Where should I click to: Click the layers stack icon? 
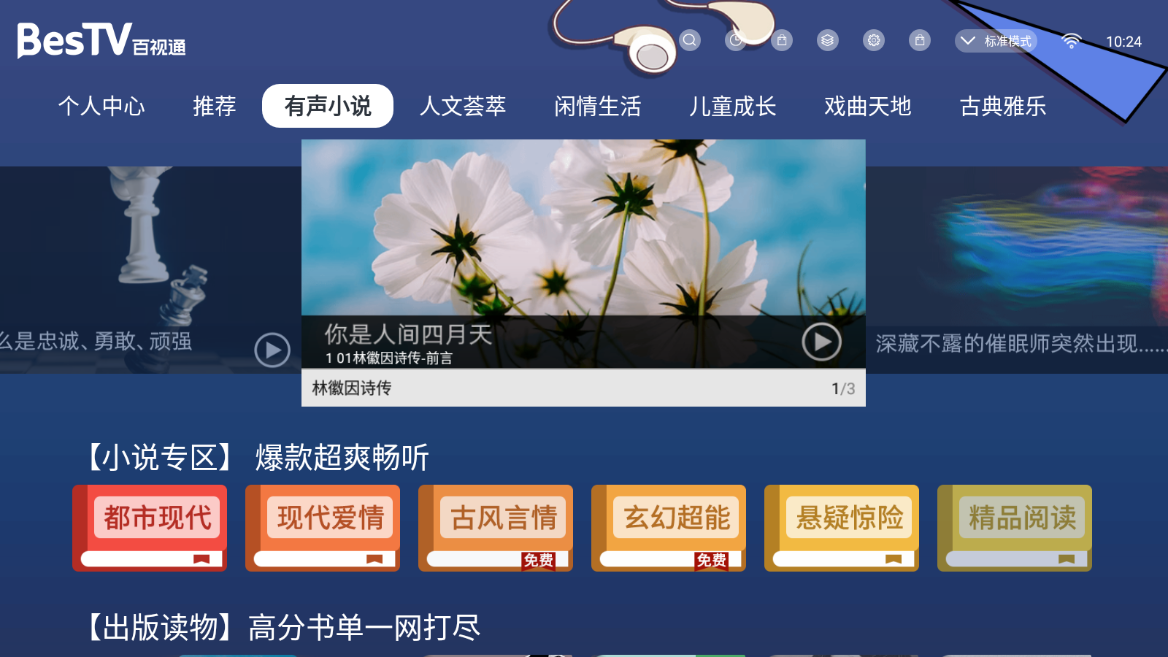tap(827, 40)
